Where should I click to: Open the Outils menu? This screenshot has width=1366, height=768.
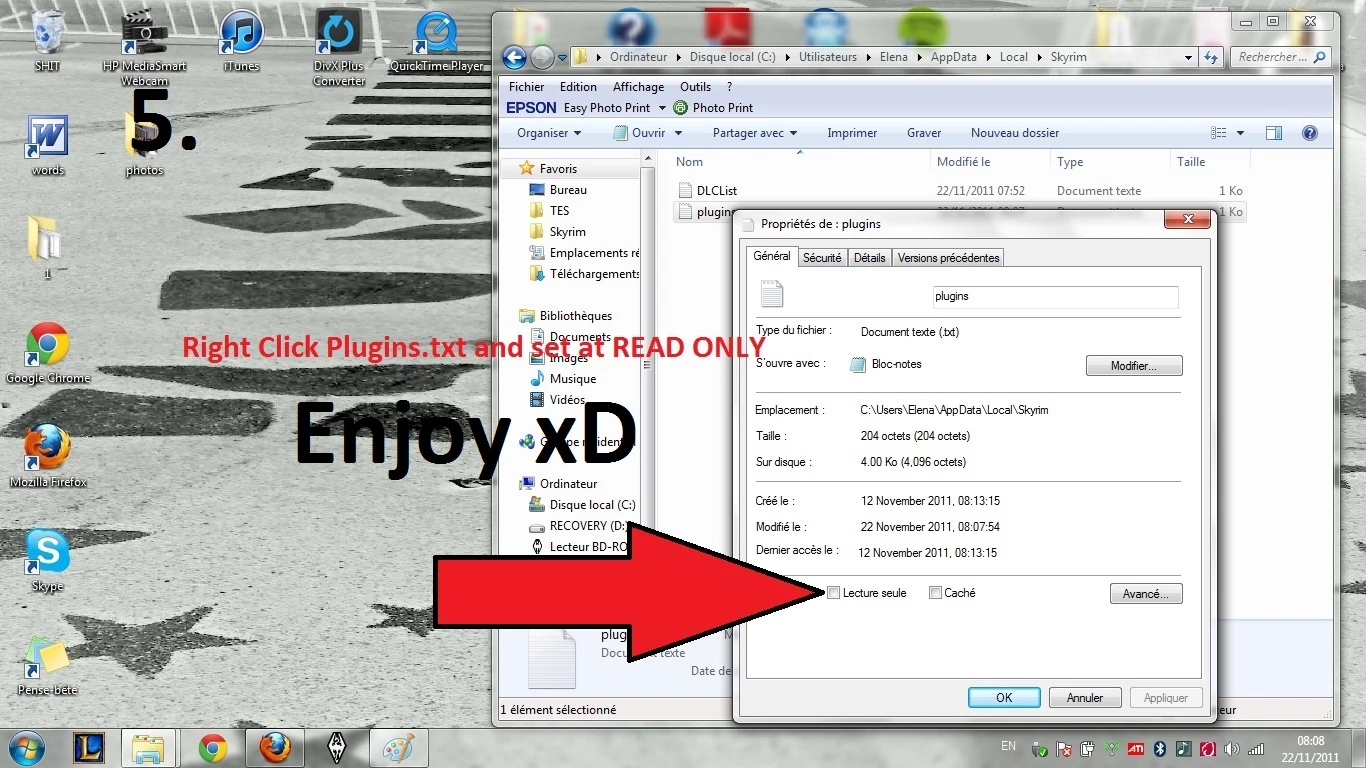point(695,87)
